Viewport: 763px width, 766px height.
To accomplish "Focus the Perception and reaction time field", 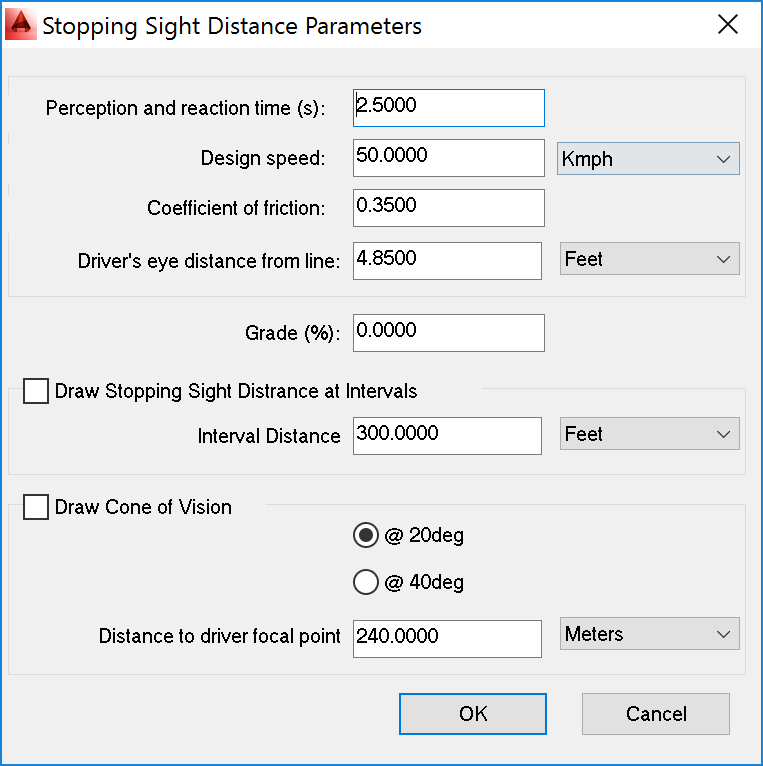I will (449, 108).
